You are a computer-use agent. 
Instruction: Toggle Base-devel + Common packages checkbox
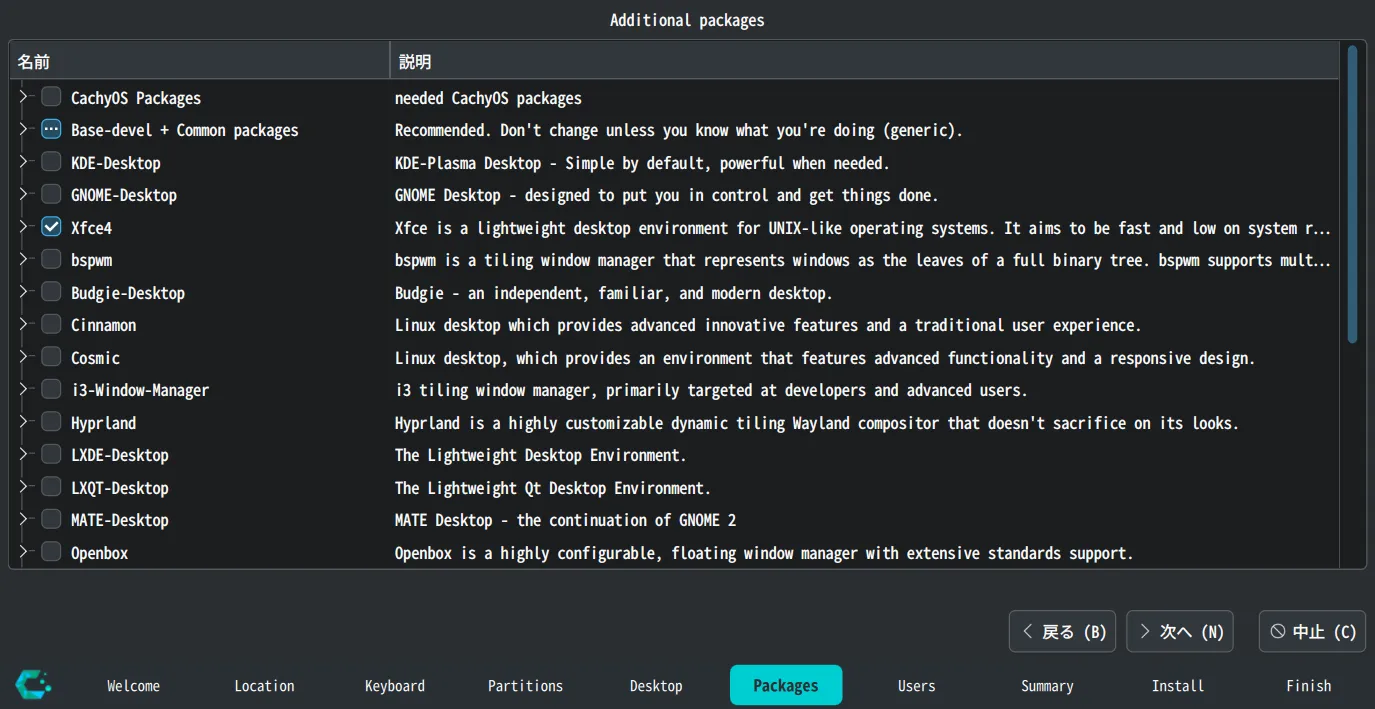pyautogui.click(x=51, y=130)
